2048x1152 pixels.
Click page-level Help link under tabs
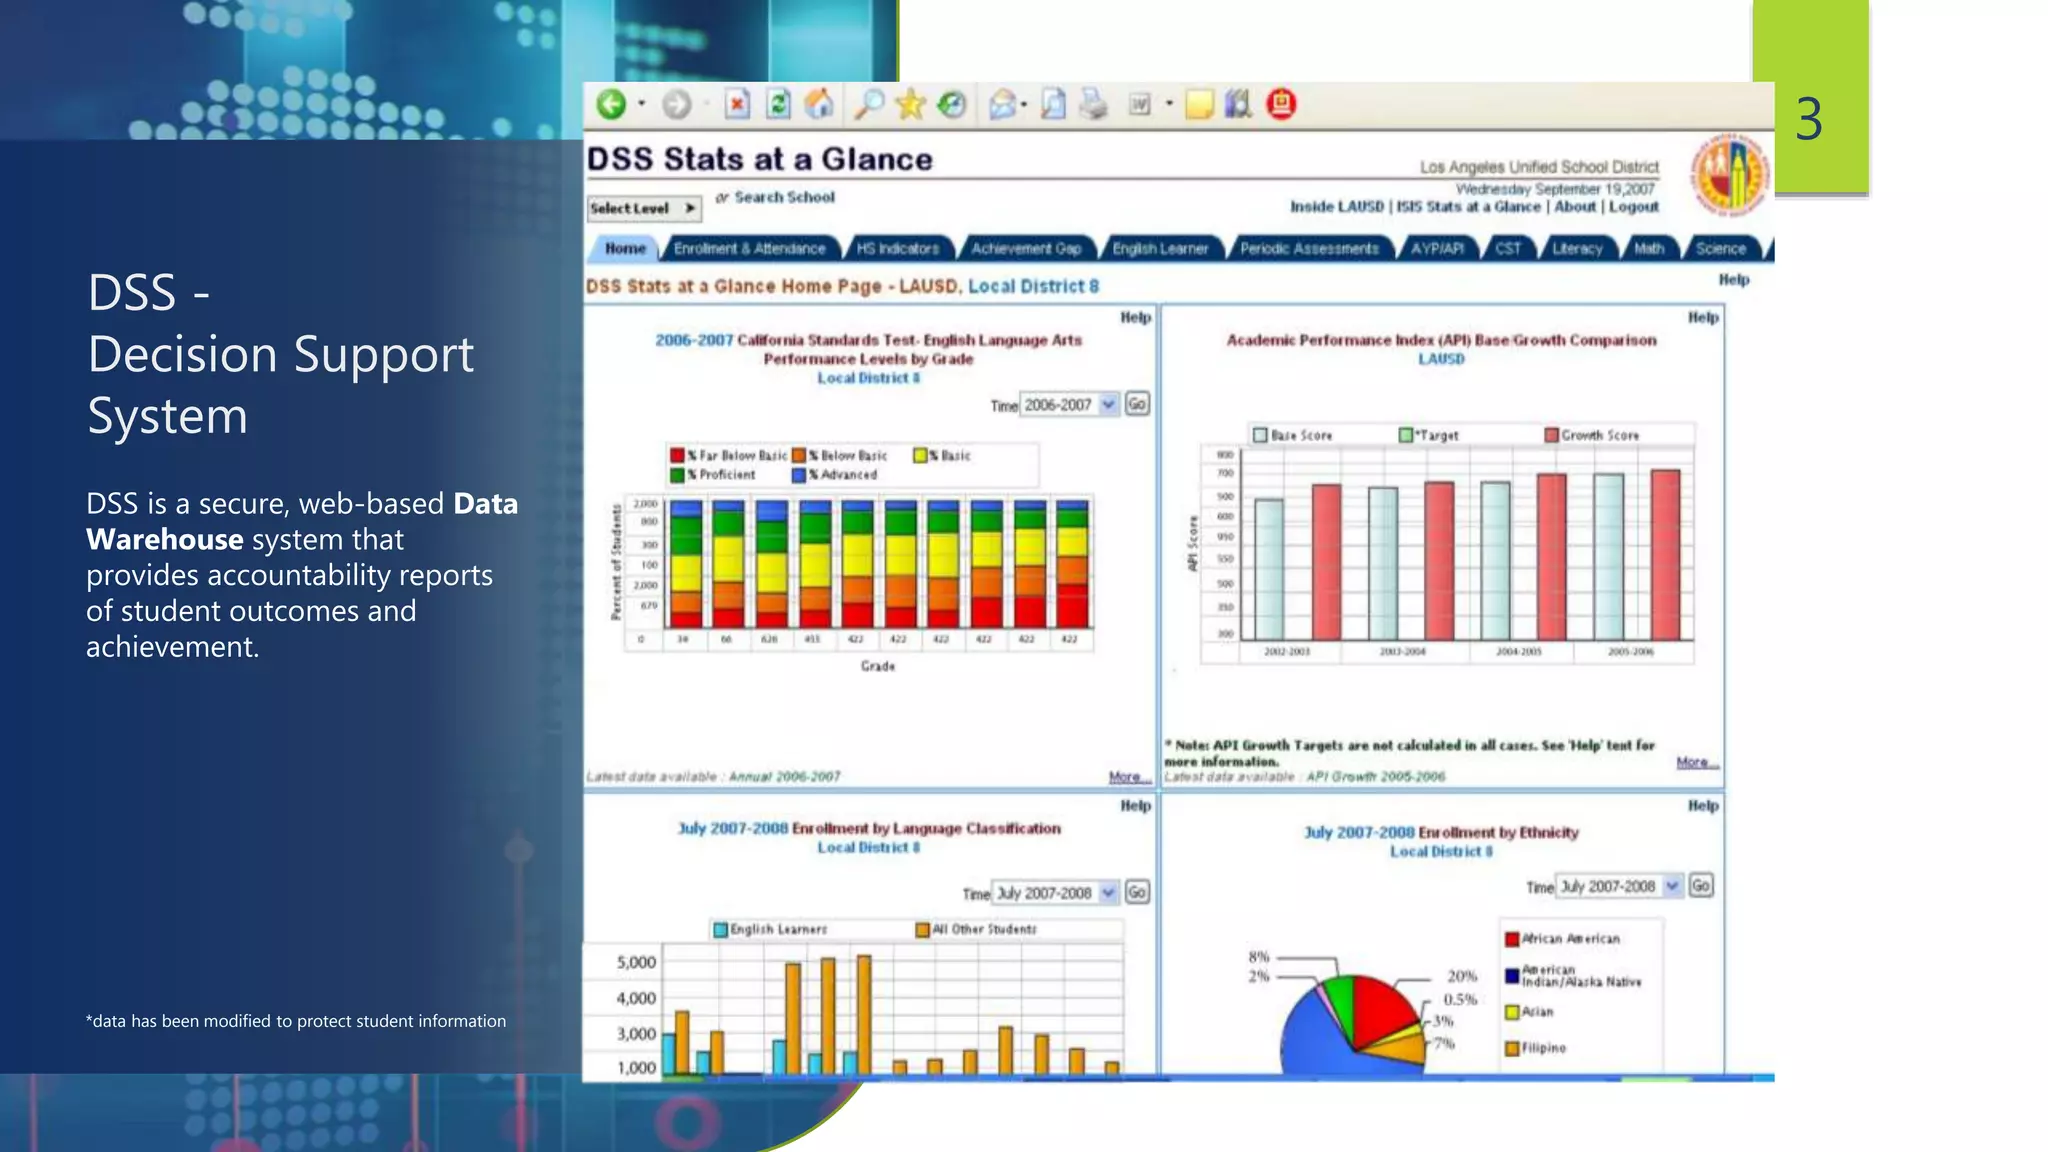point(1733,279)
